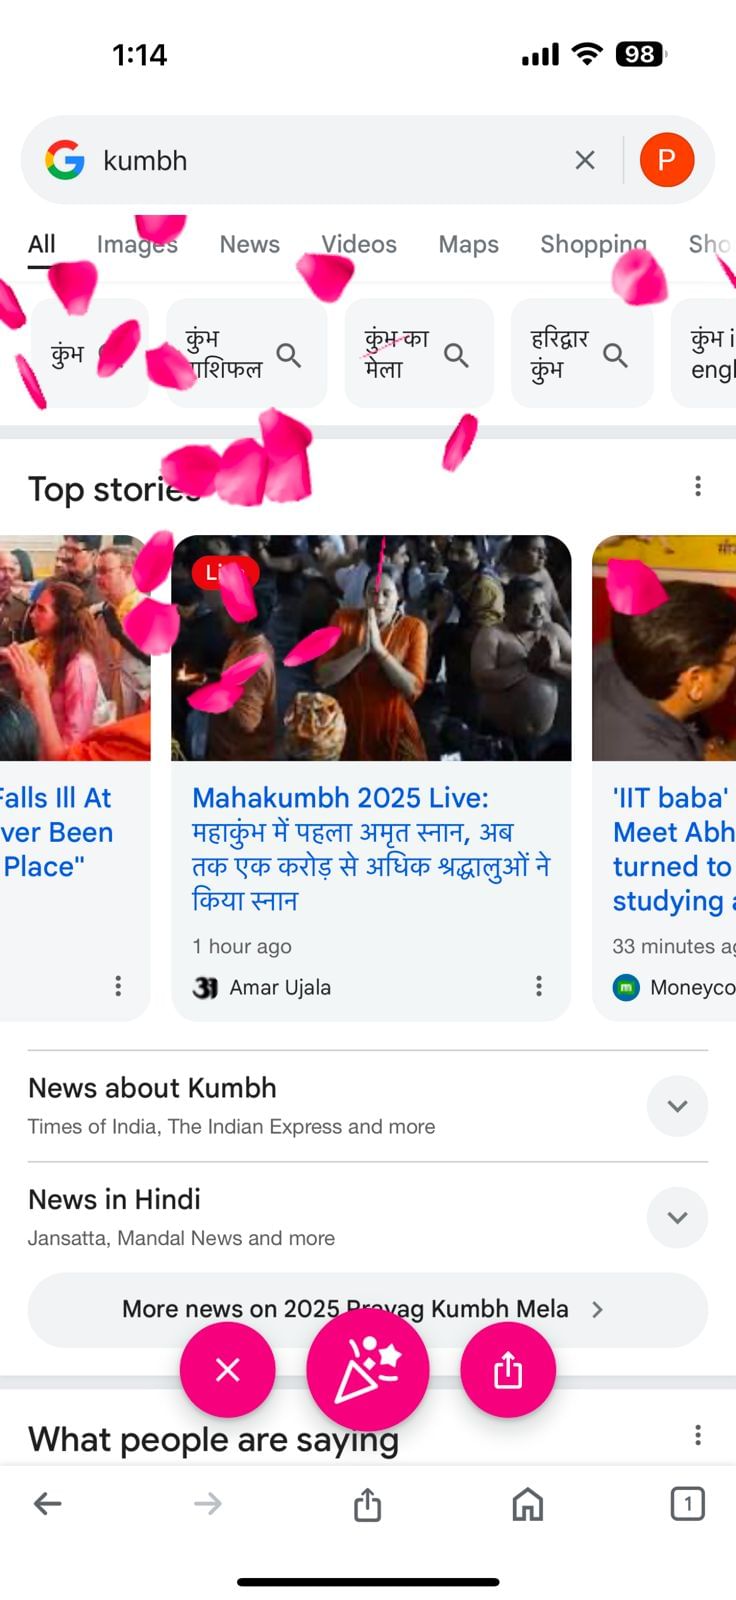Image resolution: width=736 pixels, height=1600 pixels.
Task: Go back using browser back arrow
Action: pyautogui.click(x=48, y=1503)
